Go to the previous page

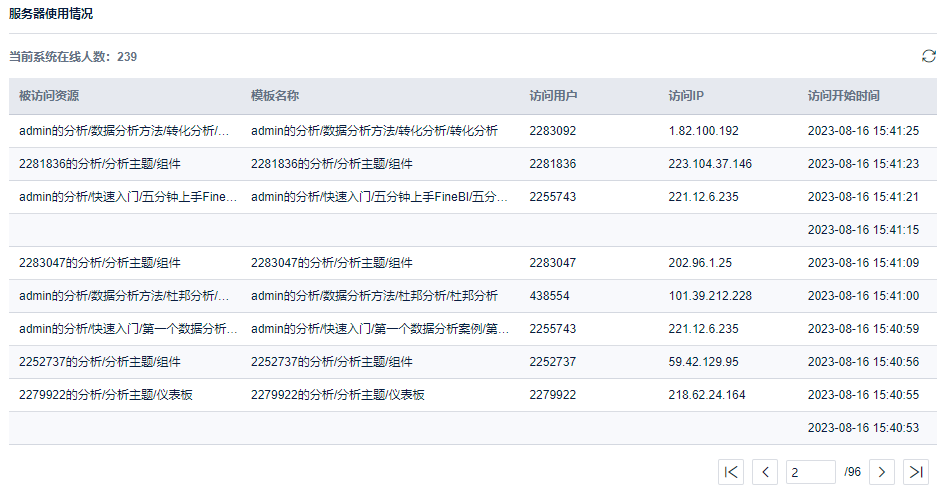click(765, 471)
